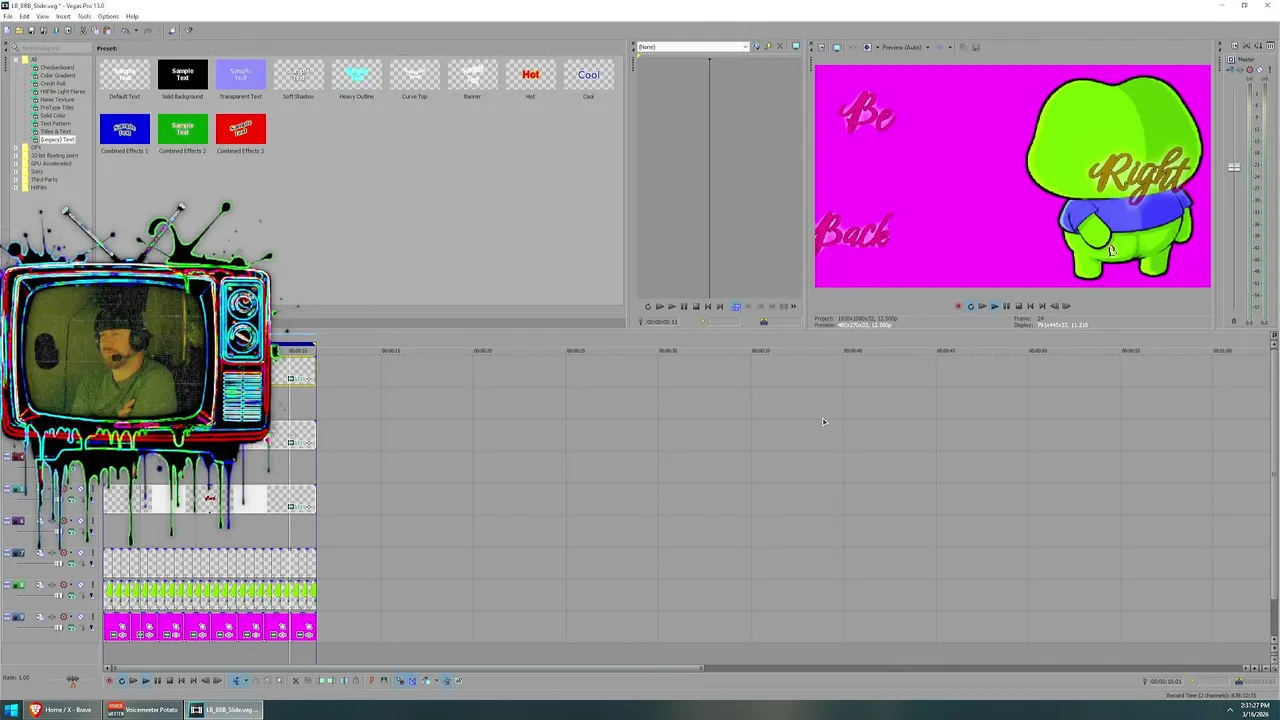Click Play in the timeline transport bar
This screenshot has height=720, width=1280.
pyautogui.click(x=145, y=680)
